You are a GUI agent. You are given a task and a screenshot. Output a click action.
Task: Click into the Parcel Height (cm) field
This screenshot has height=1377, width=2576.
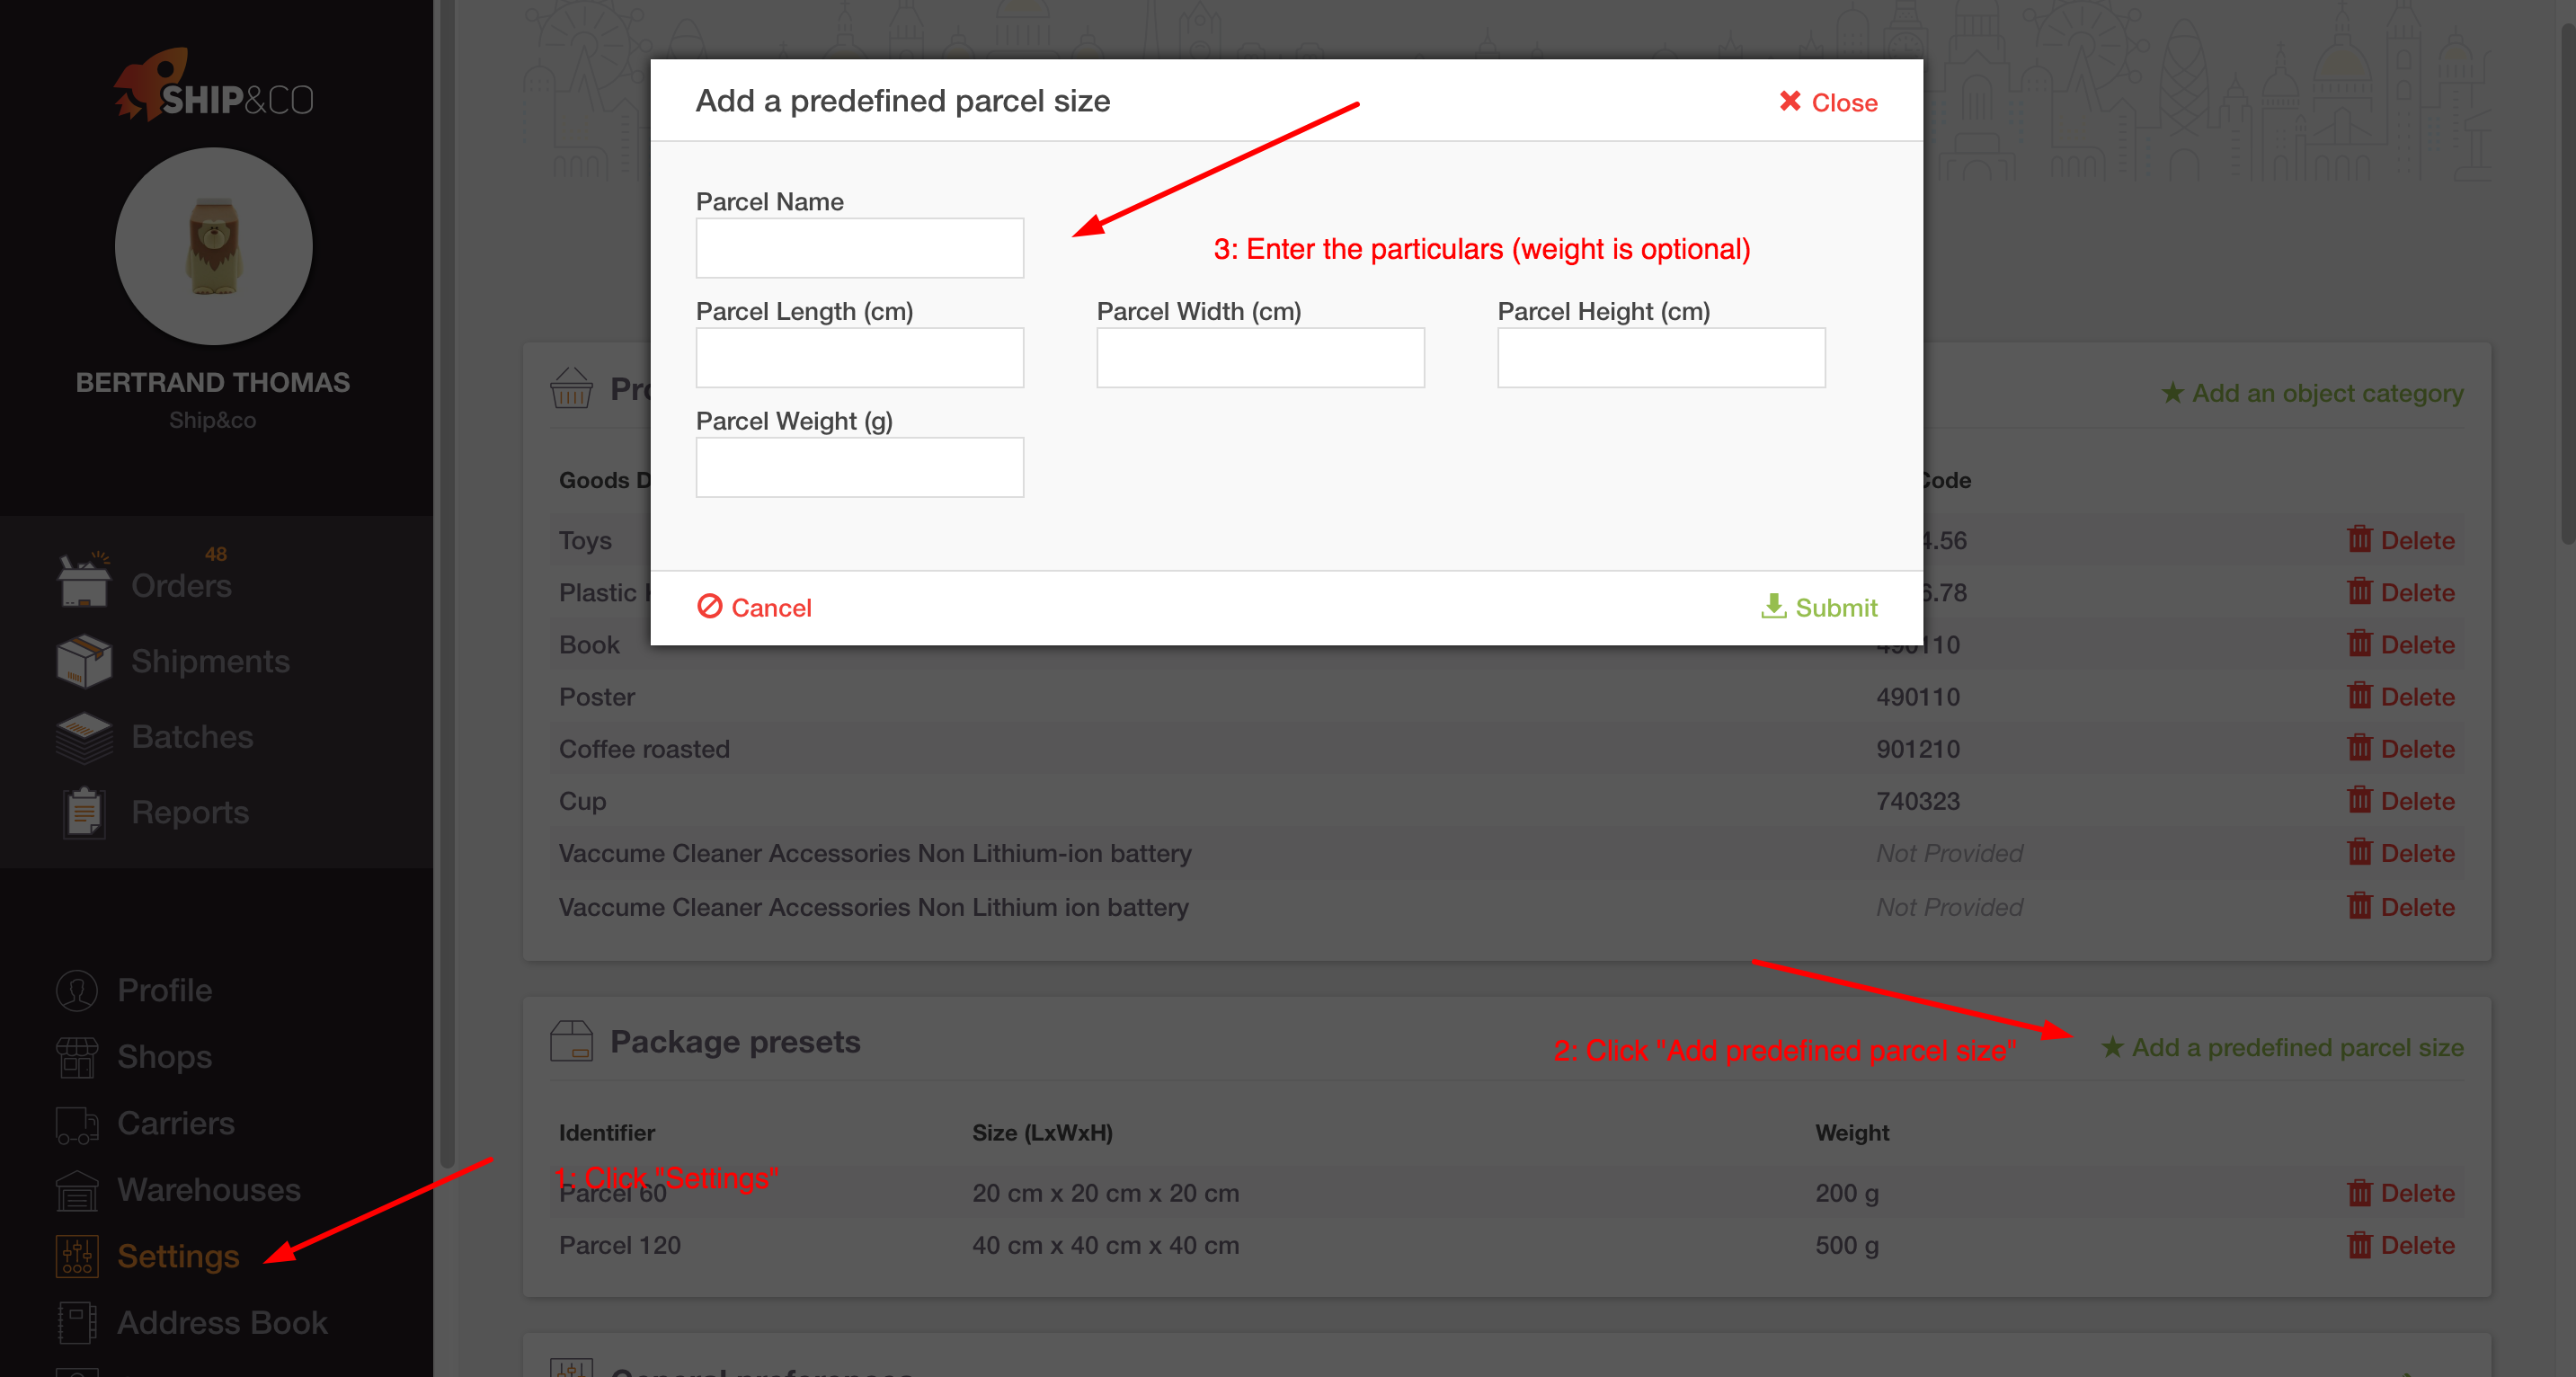(1661, 358)
